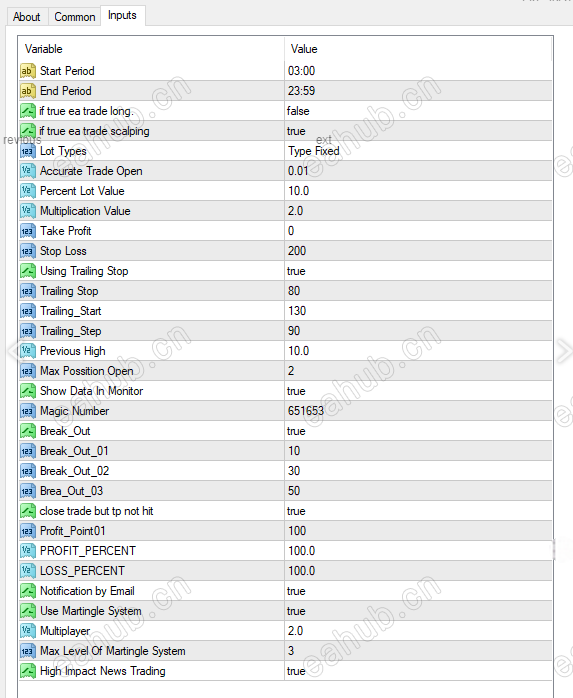Click the bool icon beside Break_Out

pyautogui.click(x=28, y=431)
